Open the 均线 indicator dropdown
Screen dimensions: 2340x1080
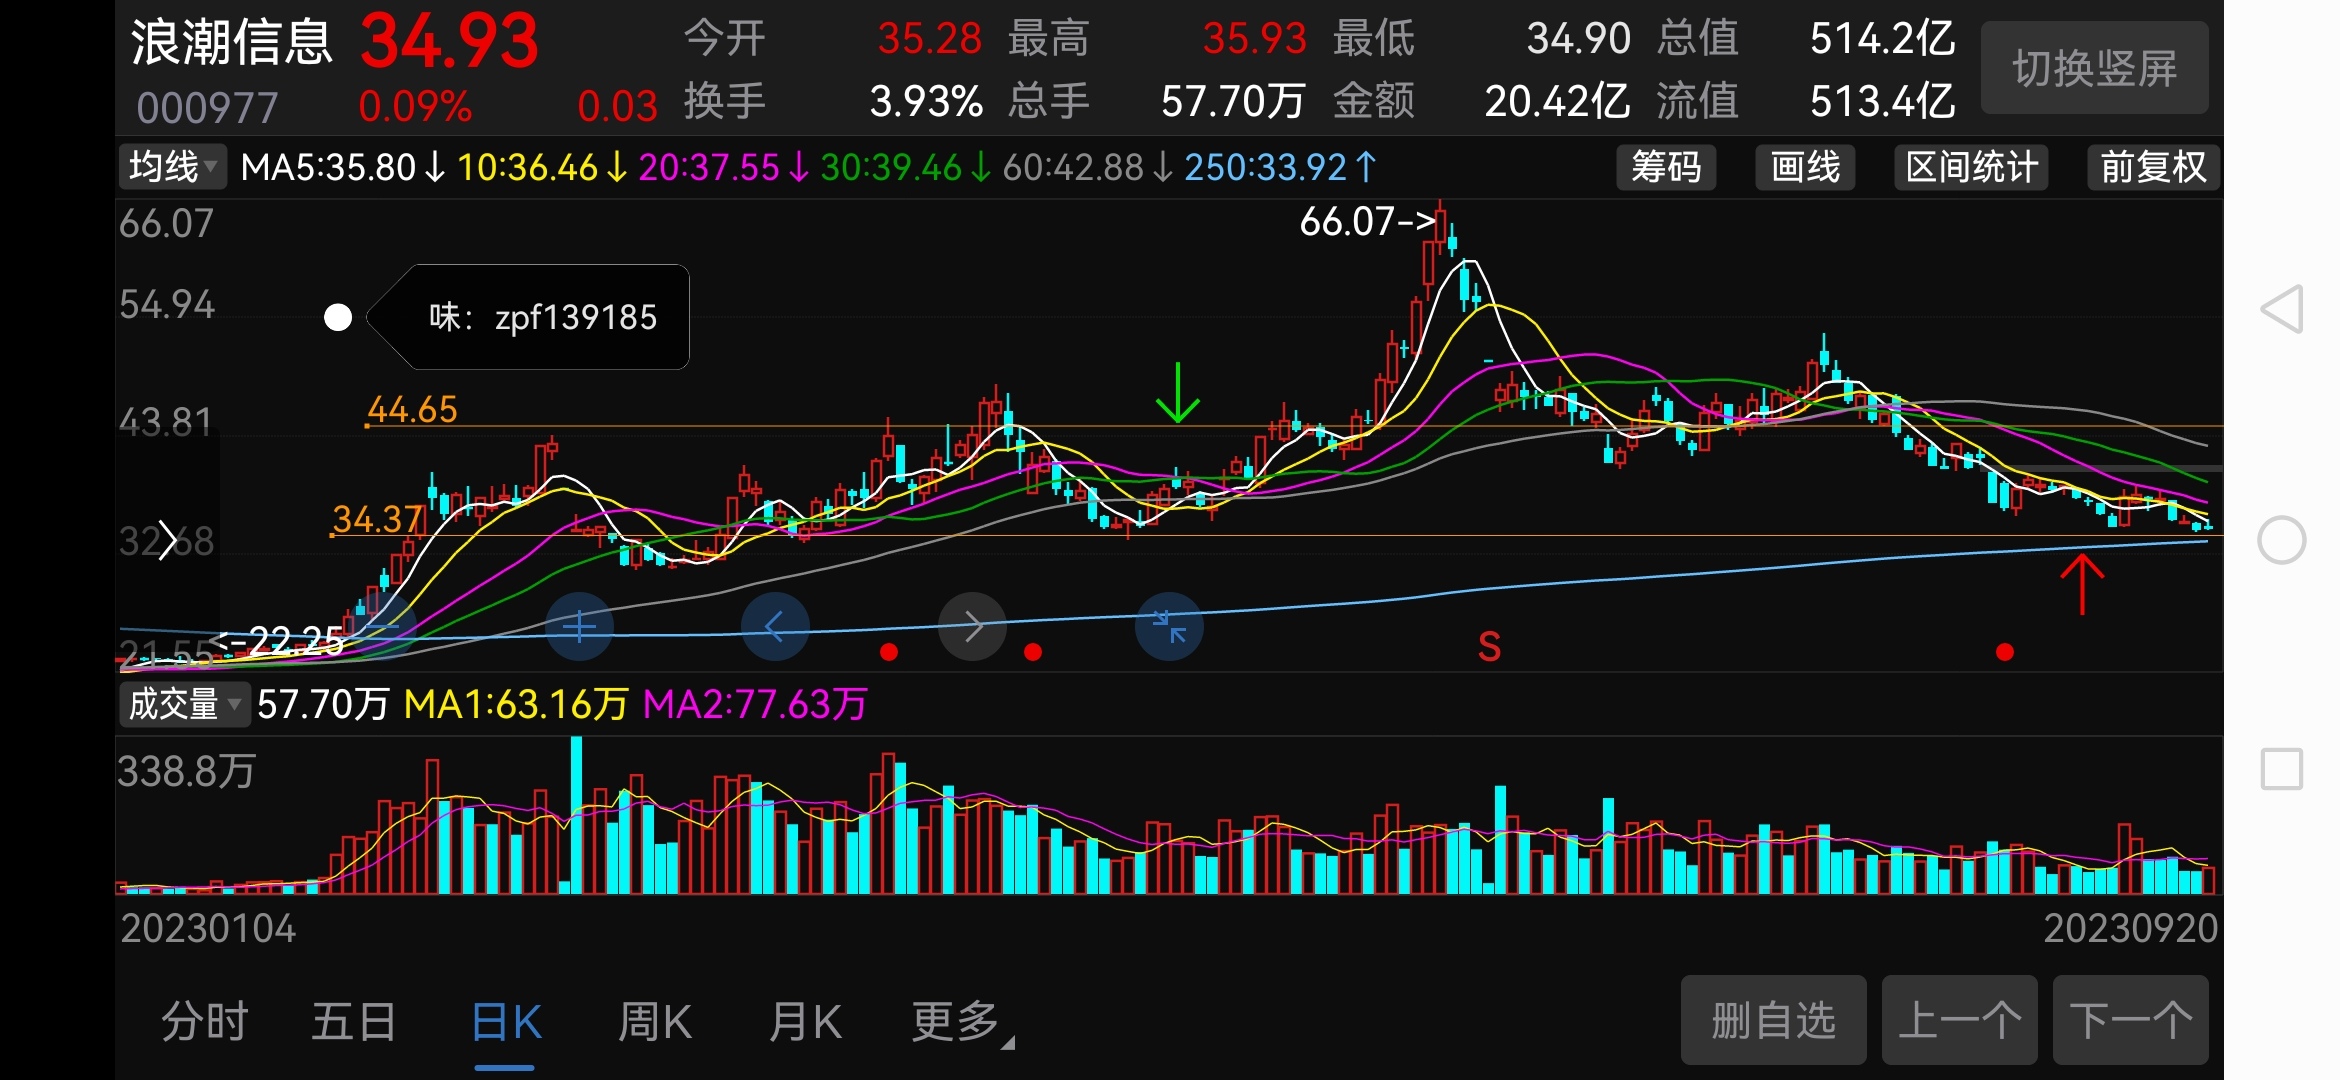[172, 167]
